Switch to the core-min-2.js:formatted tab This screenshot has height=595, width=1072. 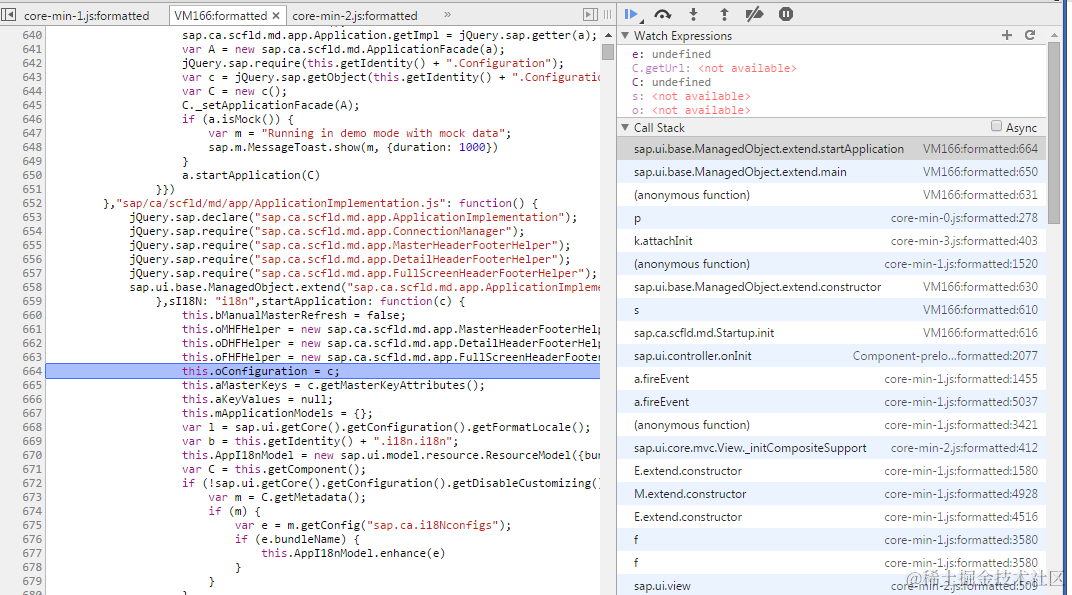click(x=354, y=15)
